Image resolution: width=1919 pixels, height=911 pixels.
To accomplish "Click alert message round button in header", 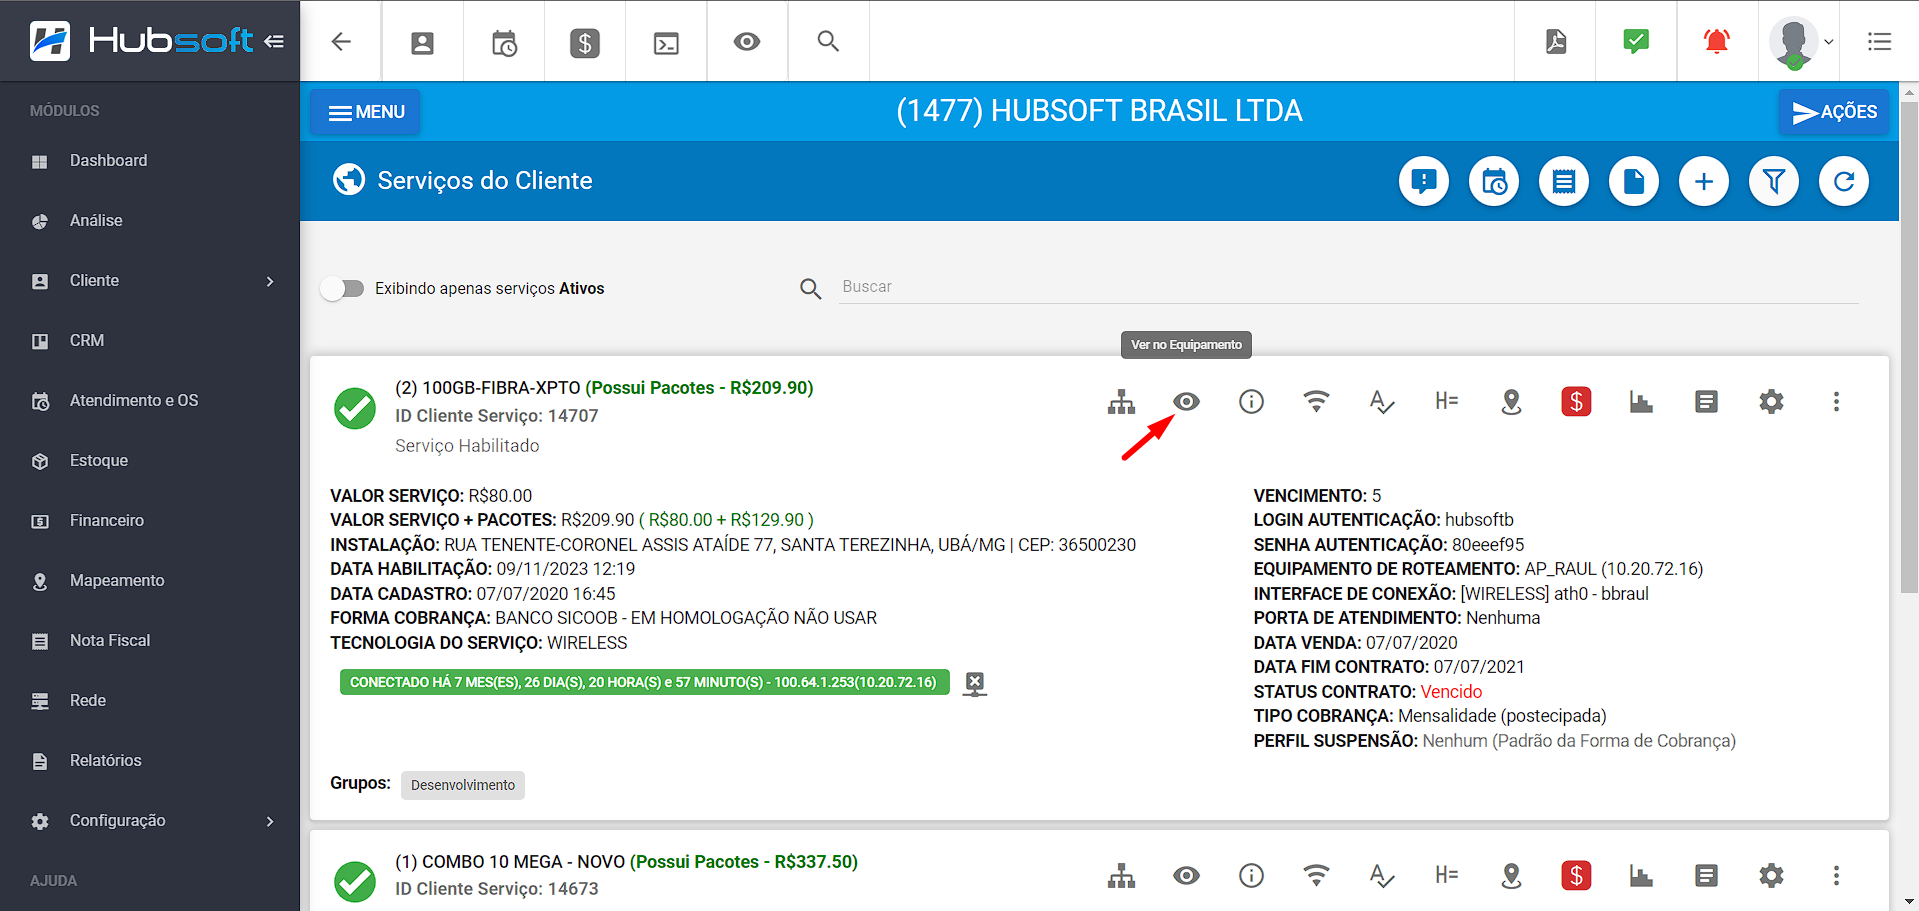I will click(x=1424, y=181).
